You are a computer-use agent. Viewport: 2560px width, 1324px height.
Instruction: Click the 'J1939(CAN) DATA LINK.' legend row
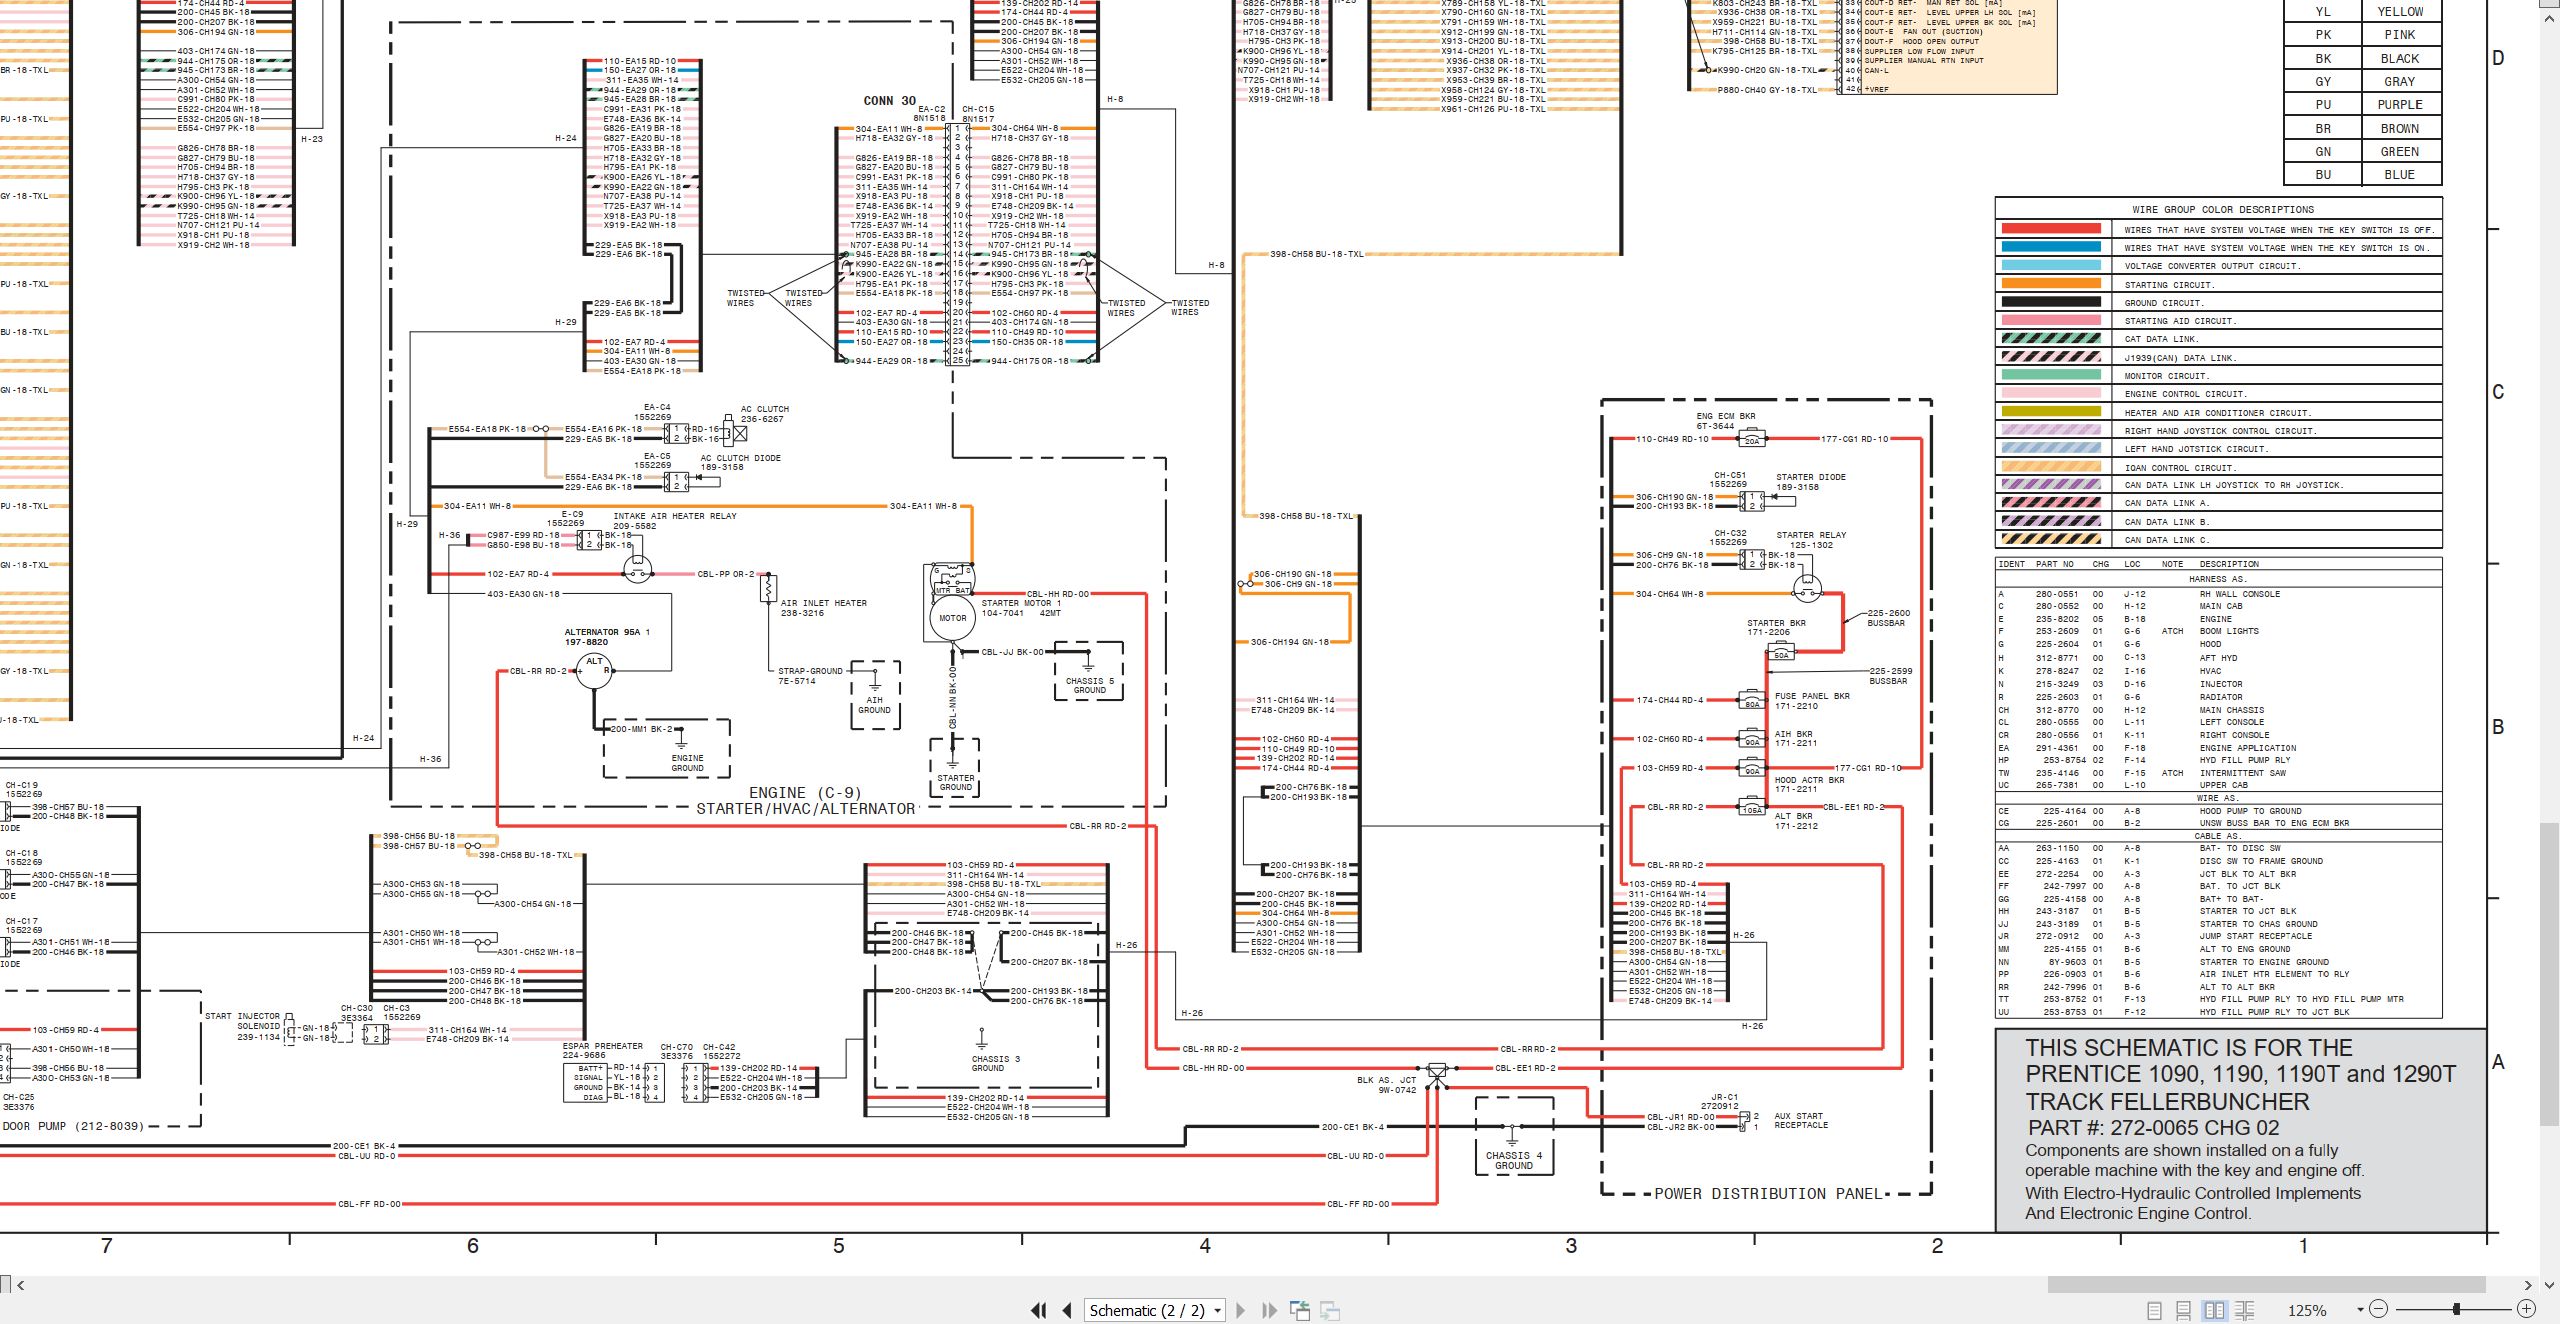click(x=2218, y=357)
